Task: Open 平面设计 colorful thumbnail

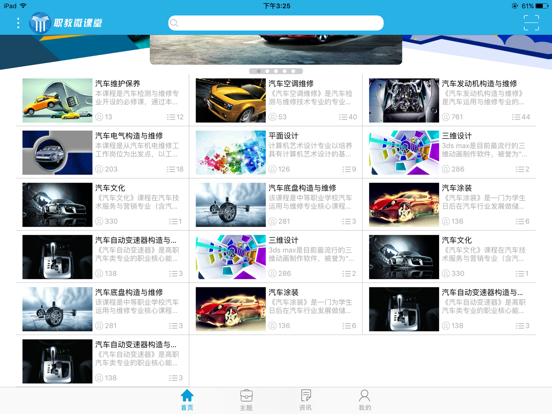Action: pos(231,152)
